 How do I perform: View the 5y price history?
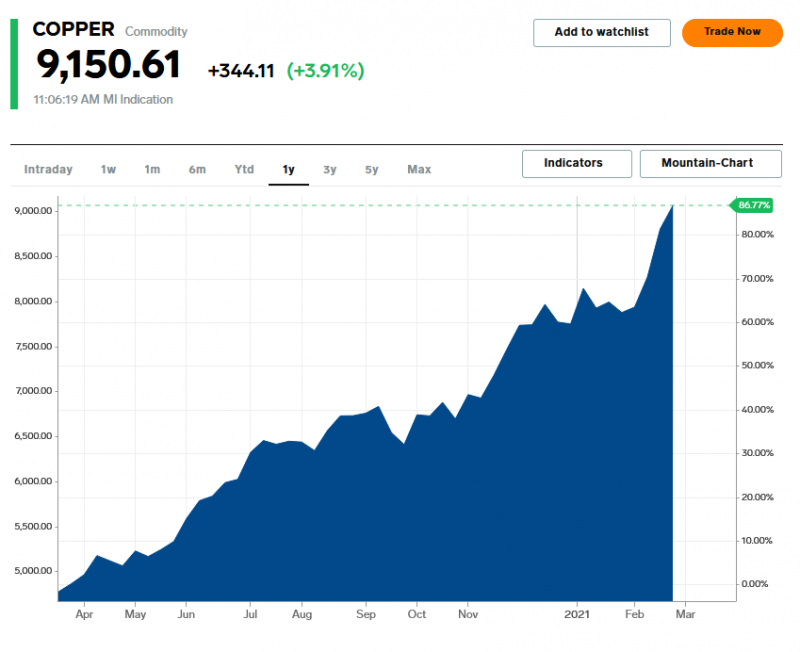[x=371, y=169]
